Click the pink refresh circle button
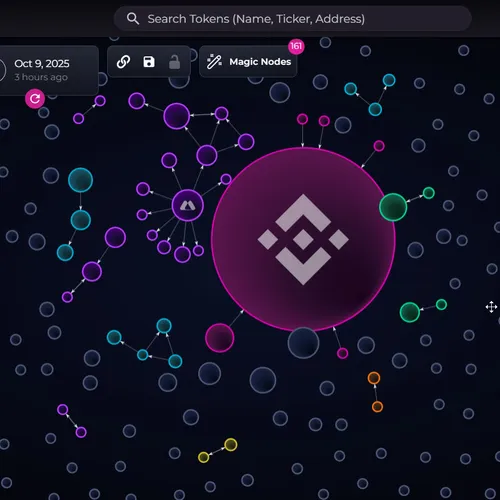500x500 pixels. [35, 99]
